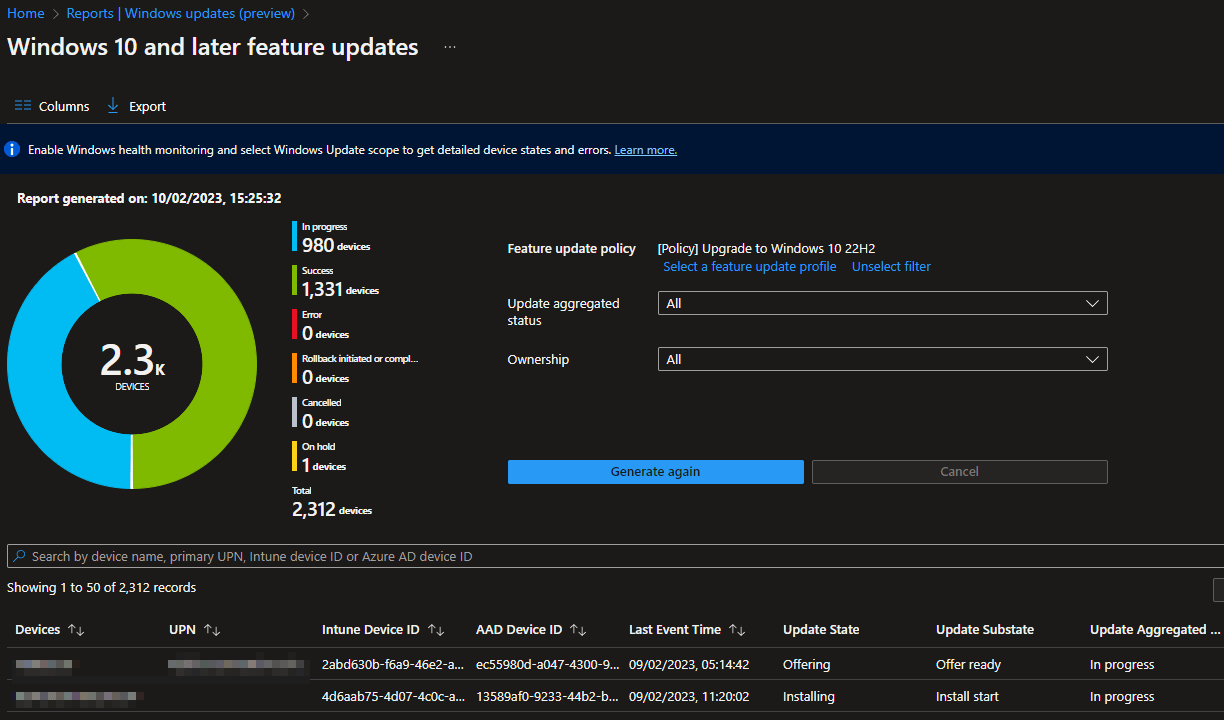The image size is (1224, 720).
Task: Click the info icon in the banner
Action: click(12, 150)
